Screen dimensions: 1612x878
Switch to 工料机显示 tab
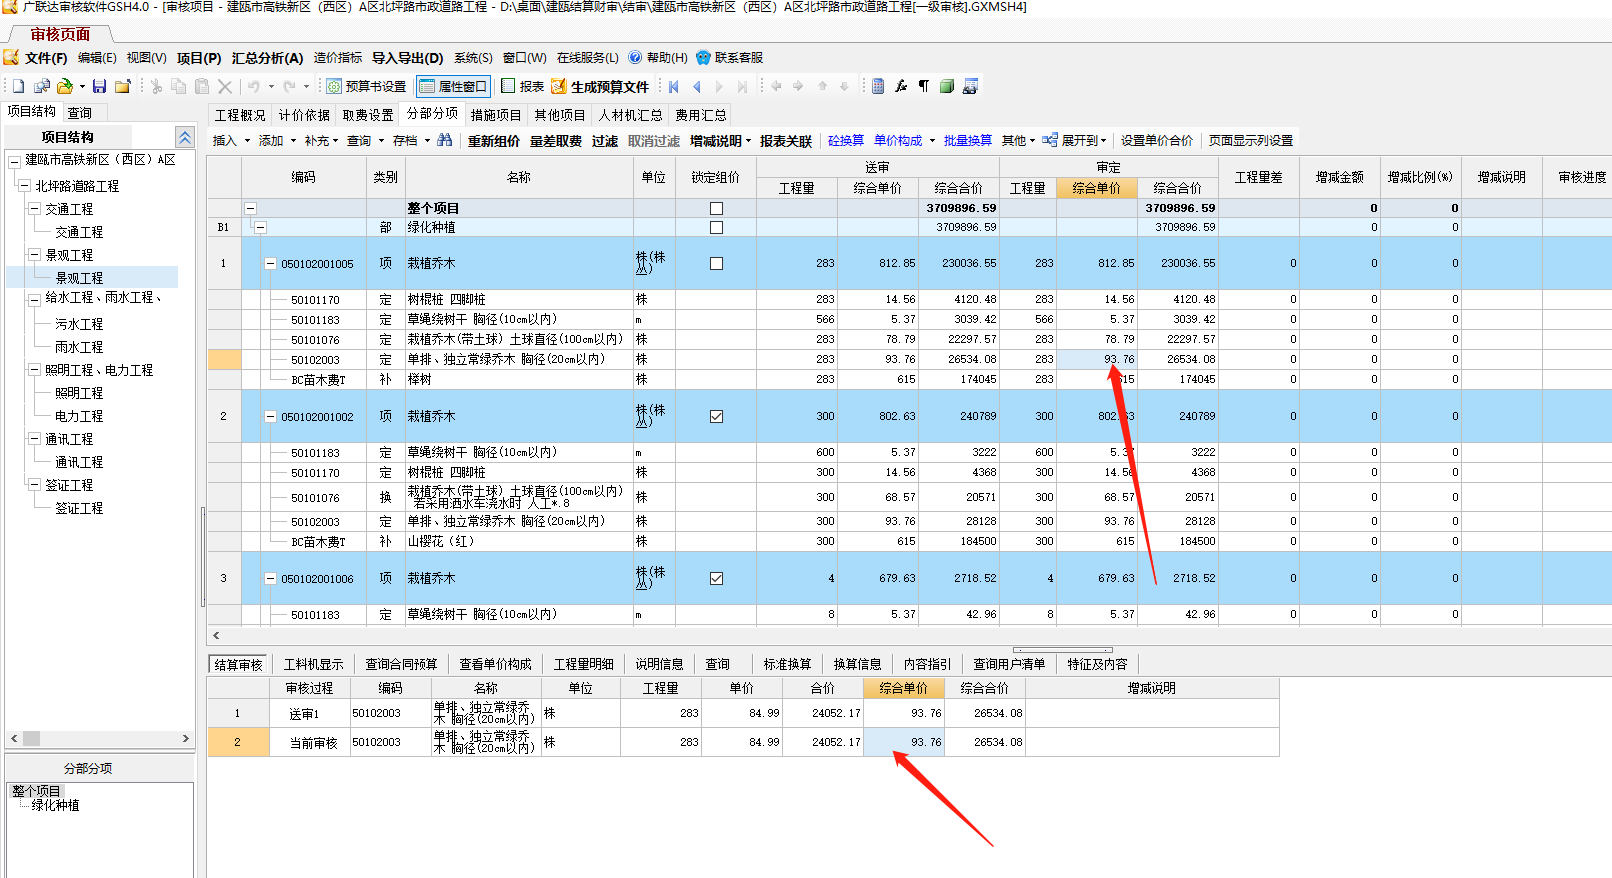click(x=313, y=664)
